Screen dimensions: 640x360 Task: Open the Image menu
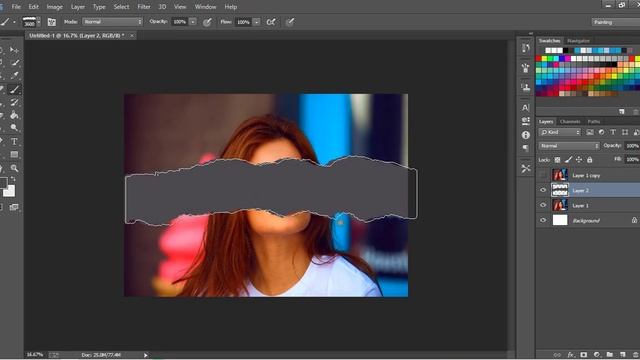[55, 7]
